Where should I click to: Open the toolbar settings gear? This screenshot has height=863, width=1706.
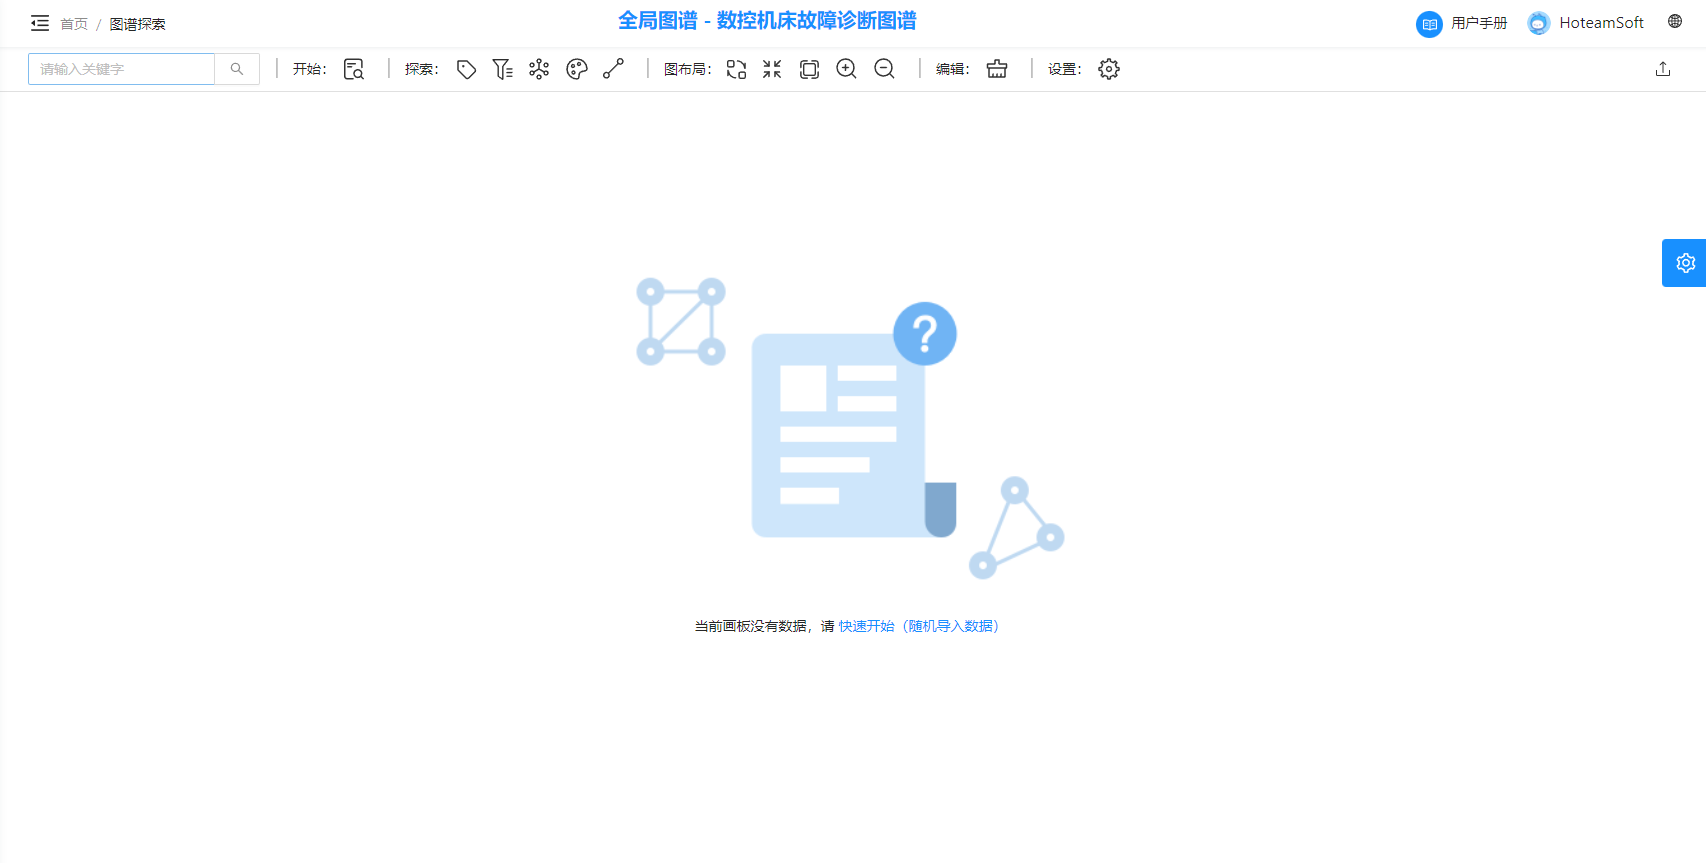click(x=1109, y=69)
